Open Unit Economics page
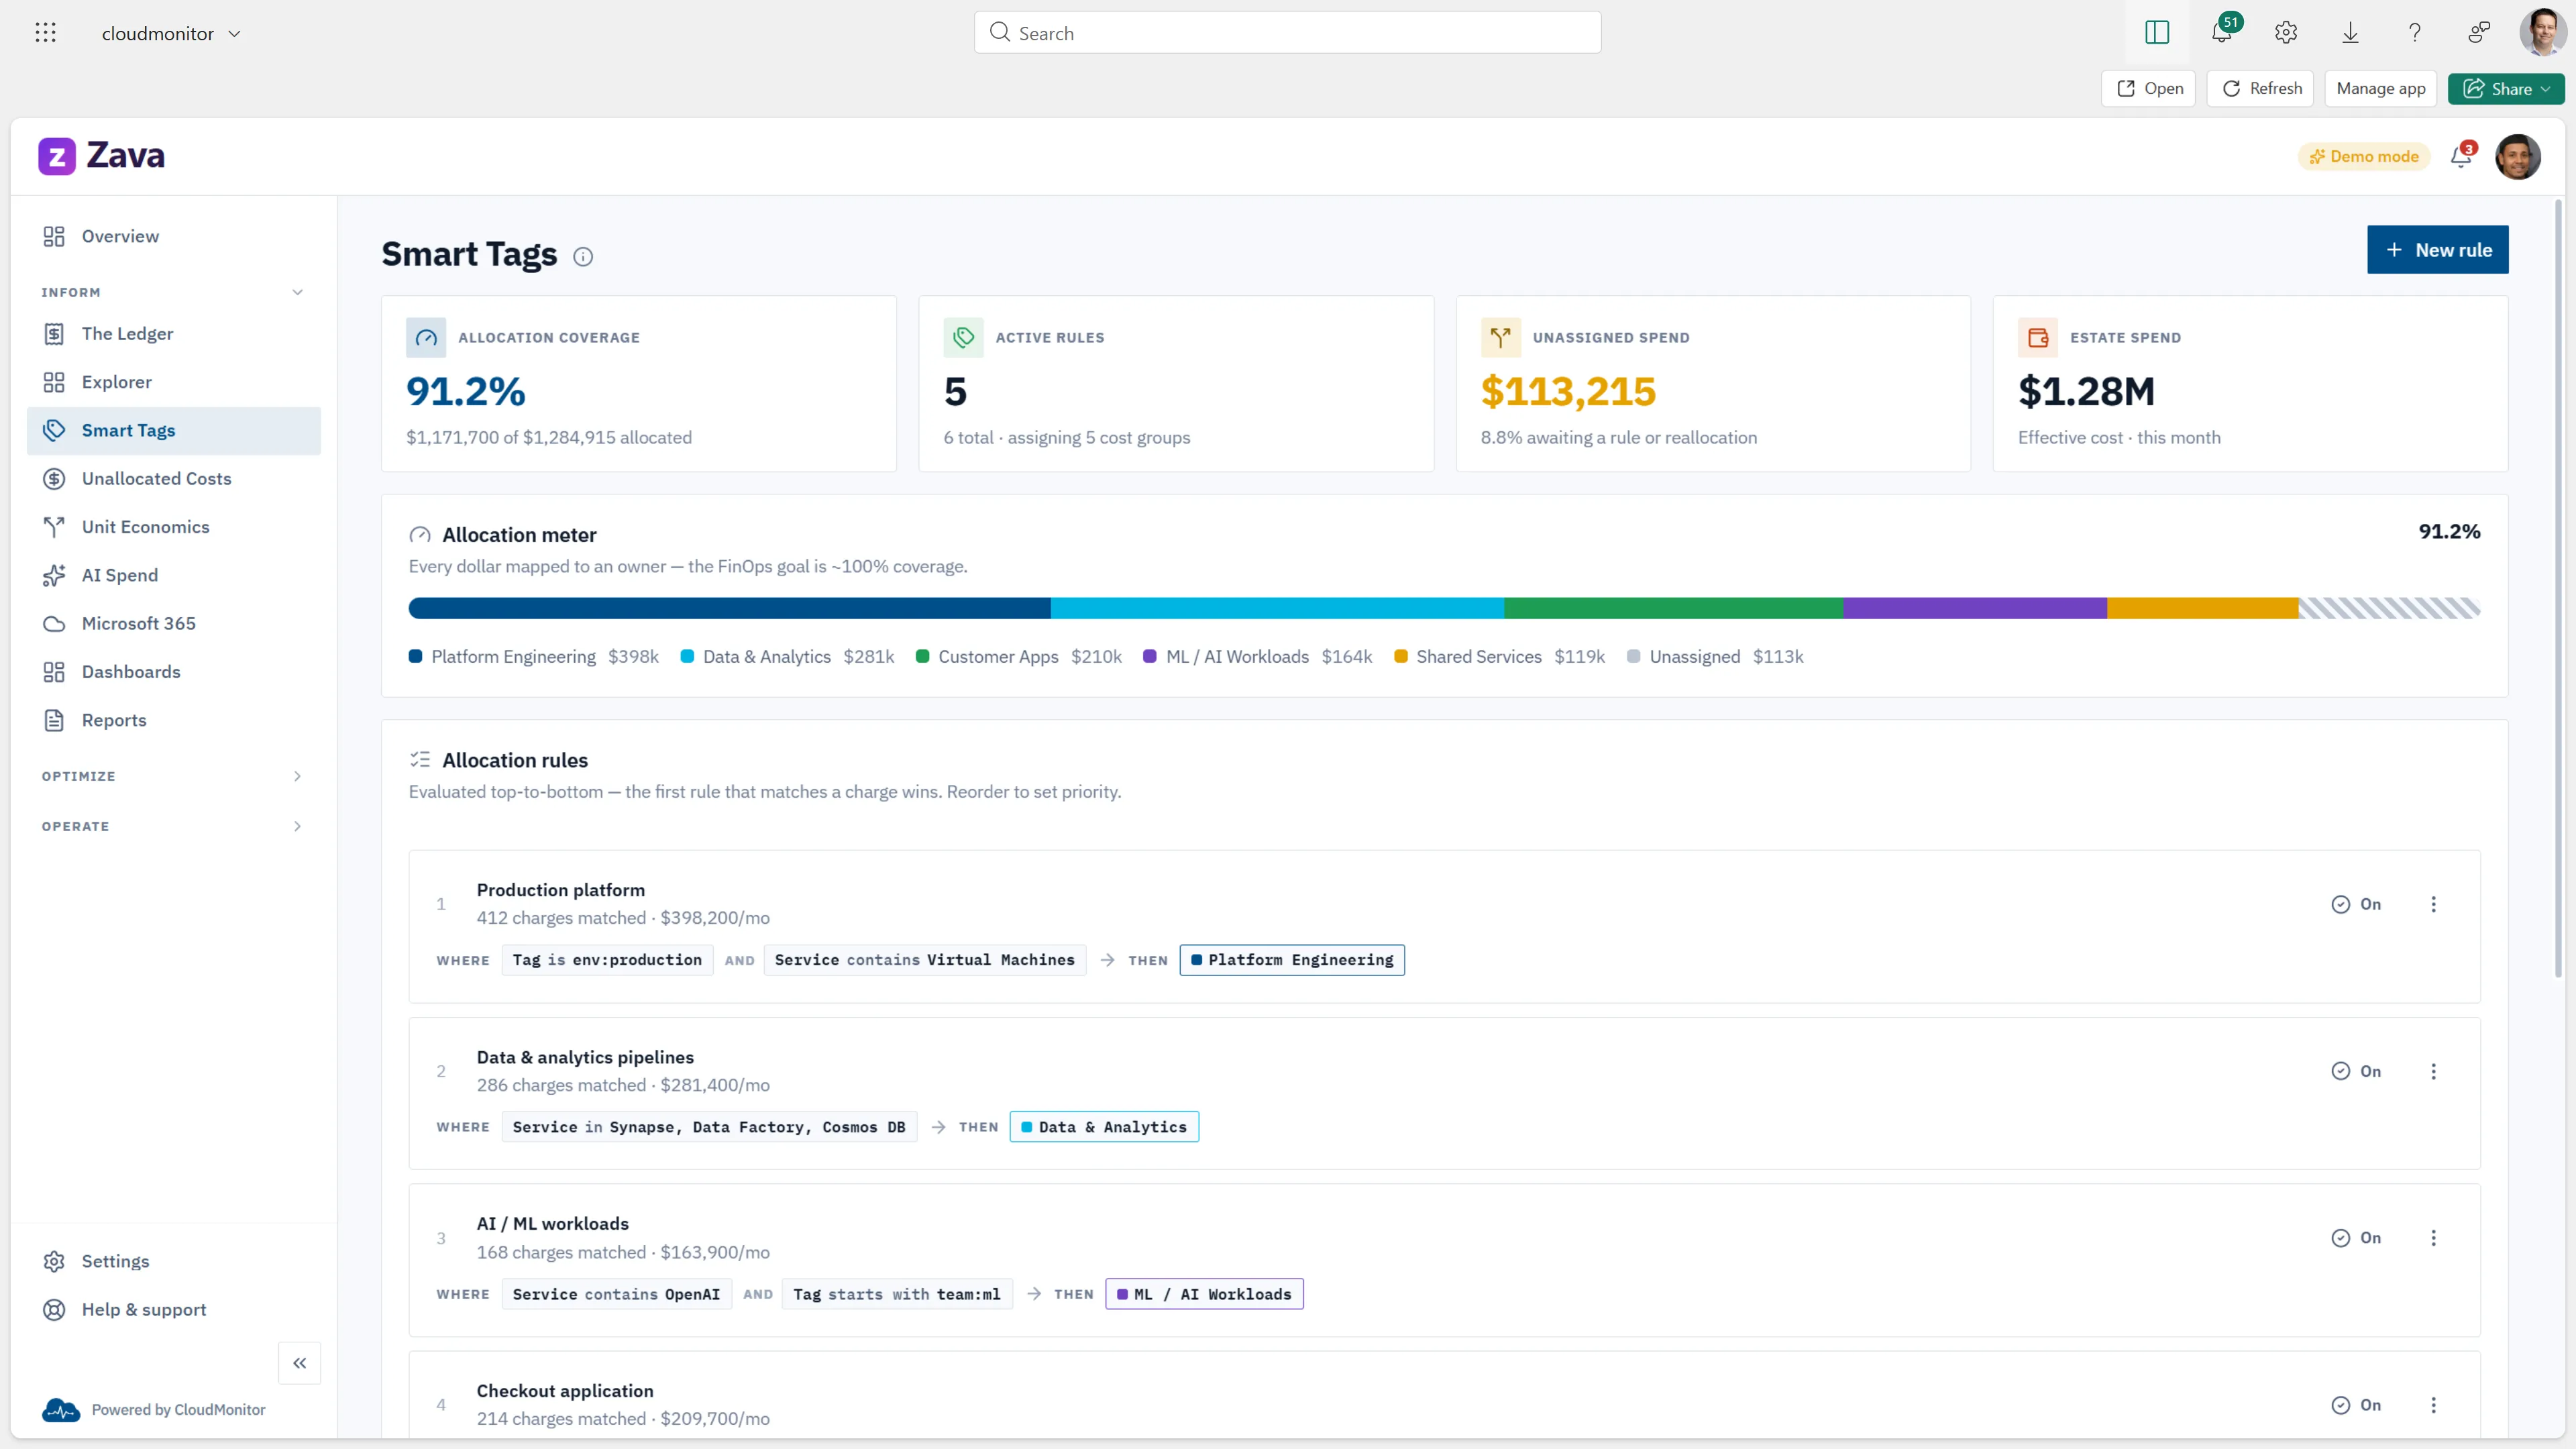Image resolution: width=2576 pixels, height=1449 pixels. (174, 527)
